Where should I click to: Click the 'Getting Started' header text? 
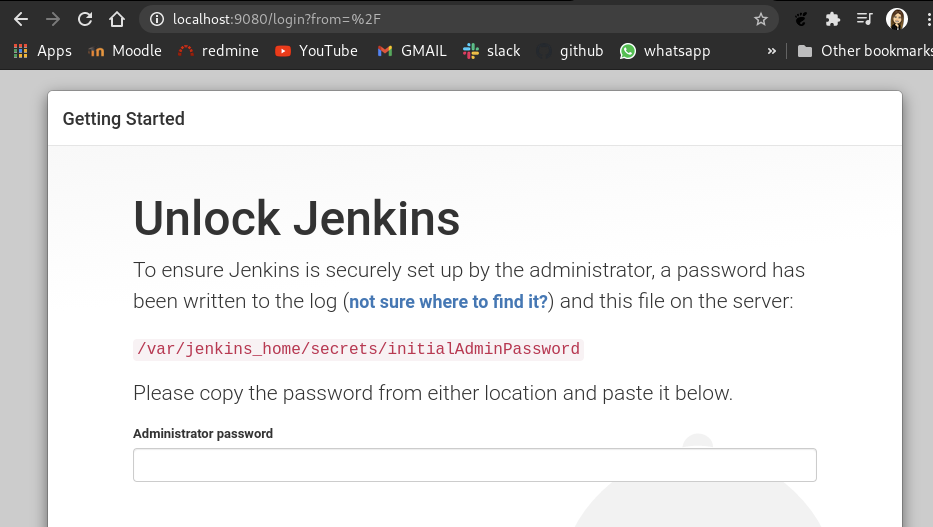124,119
